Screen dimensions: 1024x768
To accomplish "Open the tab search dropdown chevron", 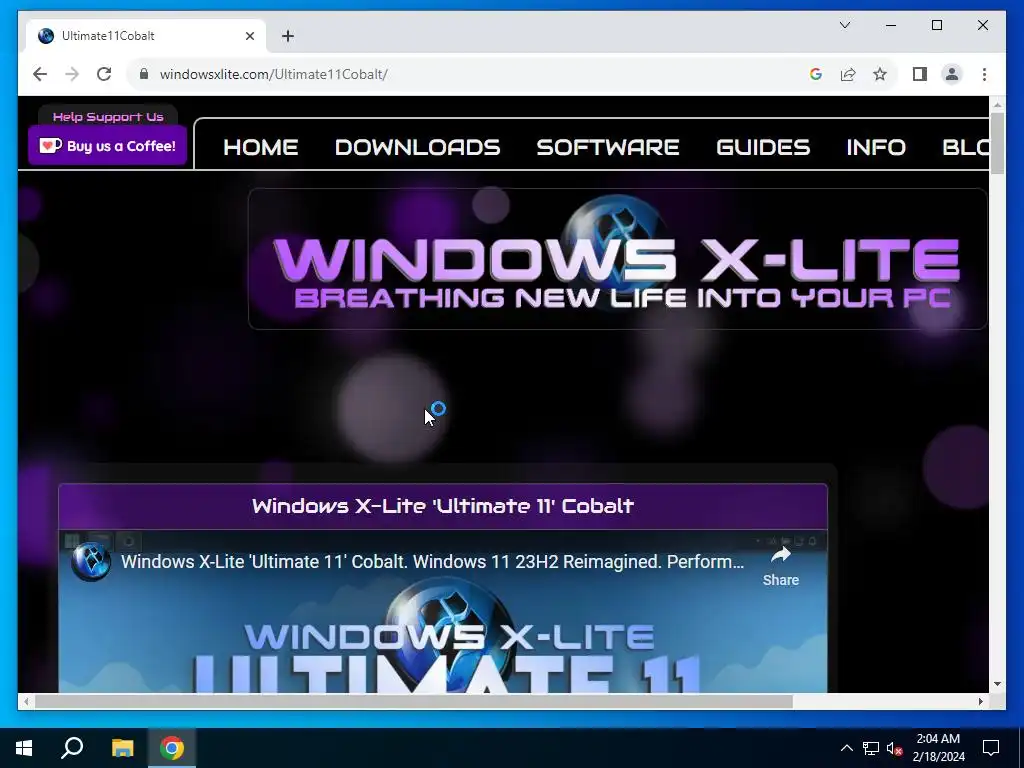I will (844, 25).
